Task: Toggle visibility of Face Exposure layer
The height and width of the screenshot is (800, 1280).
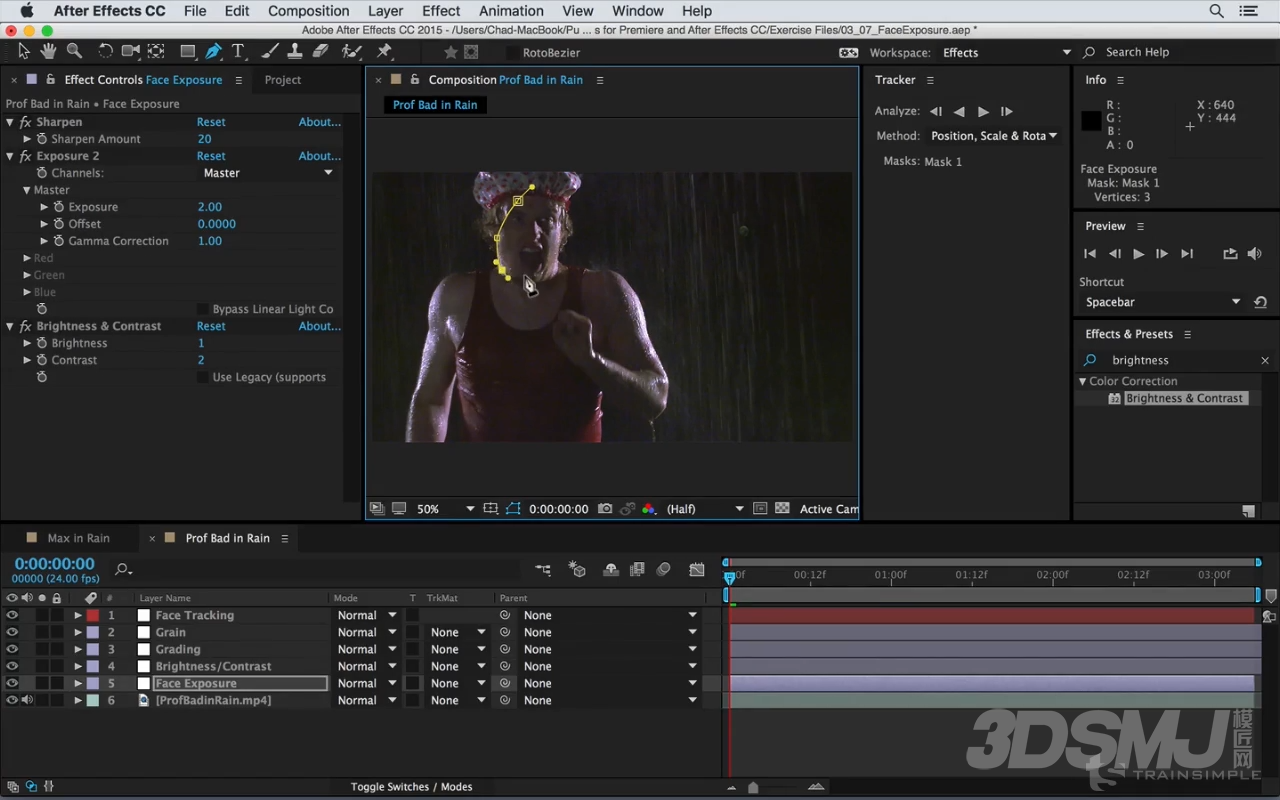Action: coord(12,684)
